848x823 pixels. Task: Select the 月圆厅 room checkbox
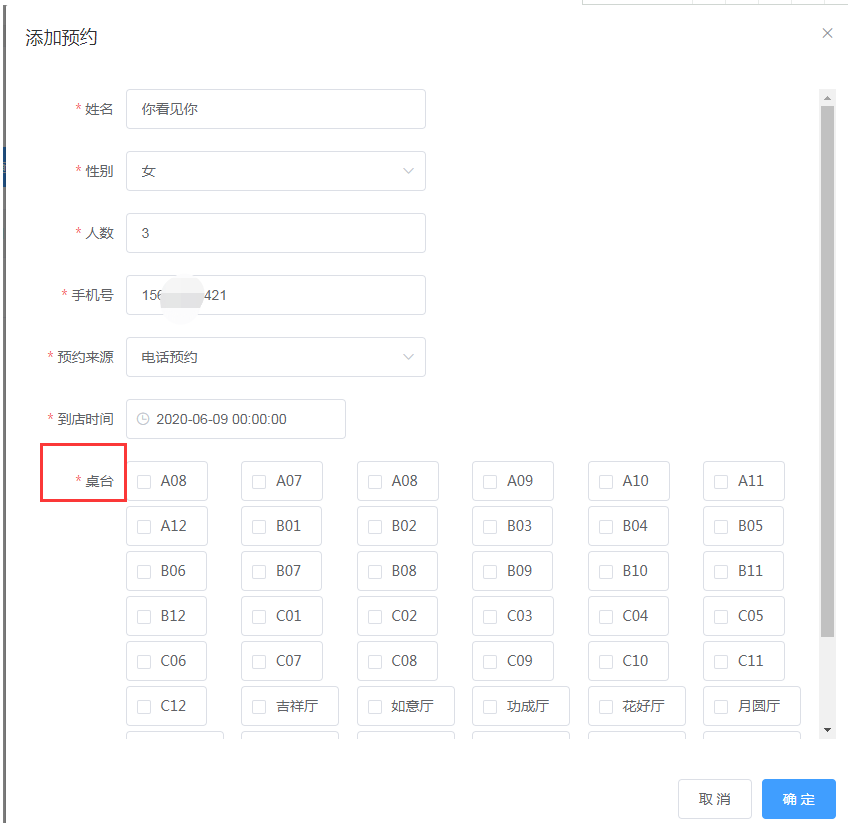click(x=721, y=707)
